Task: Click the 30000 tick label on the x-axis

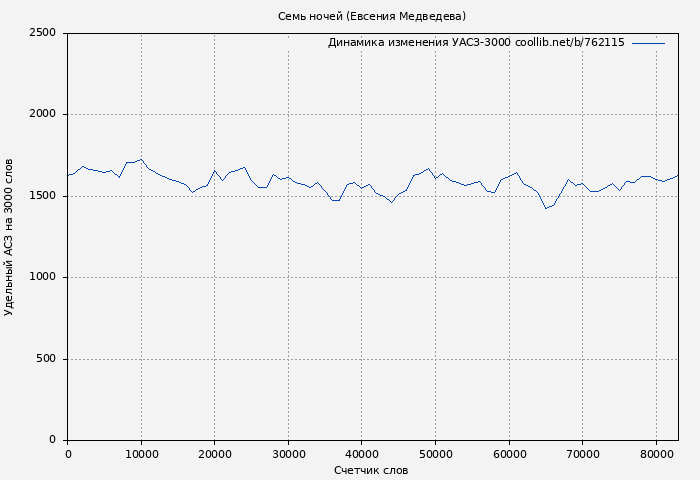Action: 288,455
